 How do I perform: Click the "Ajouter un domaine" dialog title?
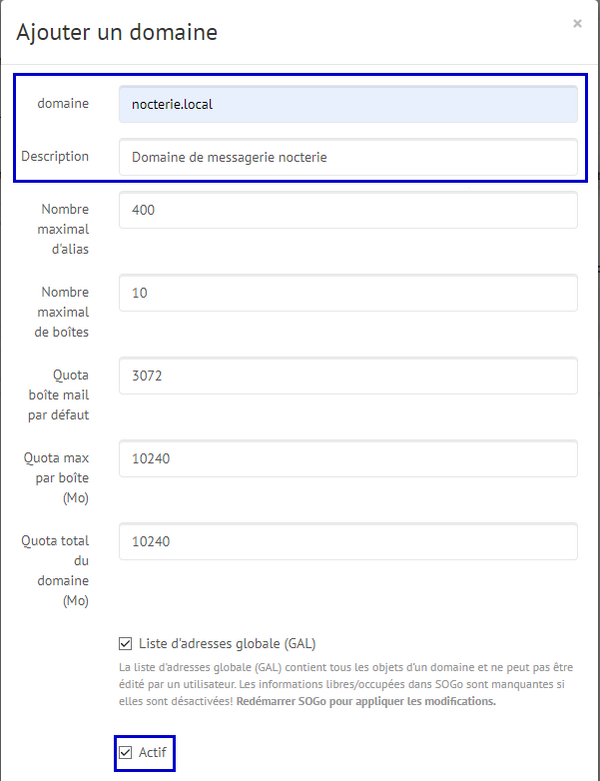(x=117, y=32)
